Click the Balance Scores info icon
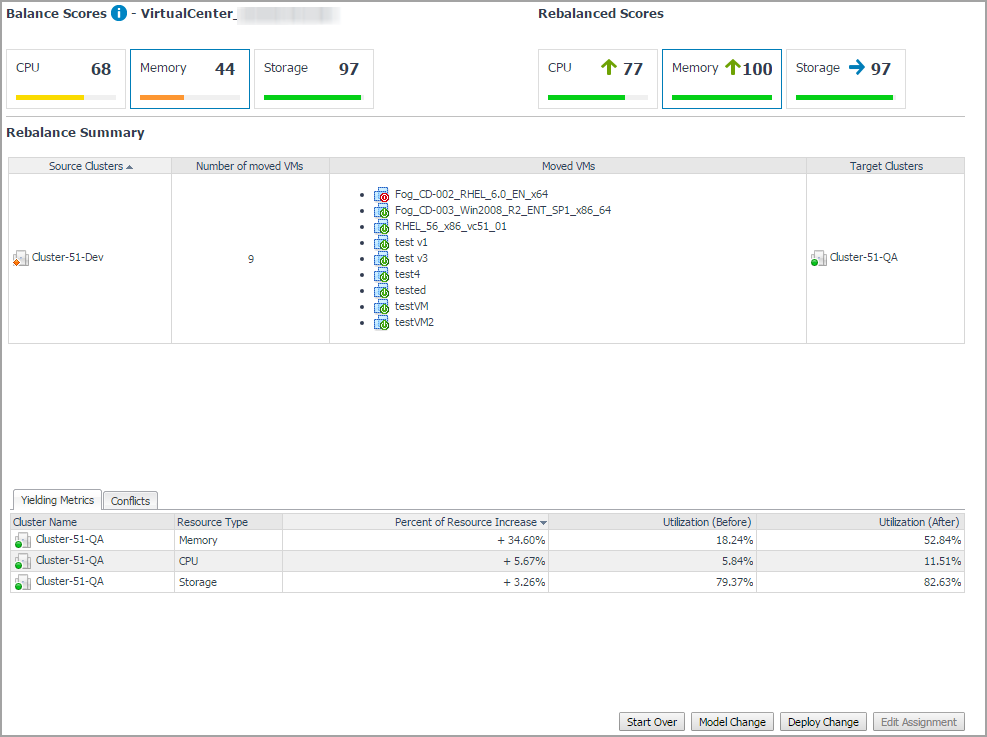987x737 pixels. (x=119, y=14)
